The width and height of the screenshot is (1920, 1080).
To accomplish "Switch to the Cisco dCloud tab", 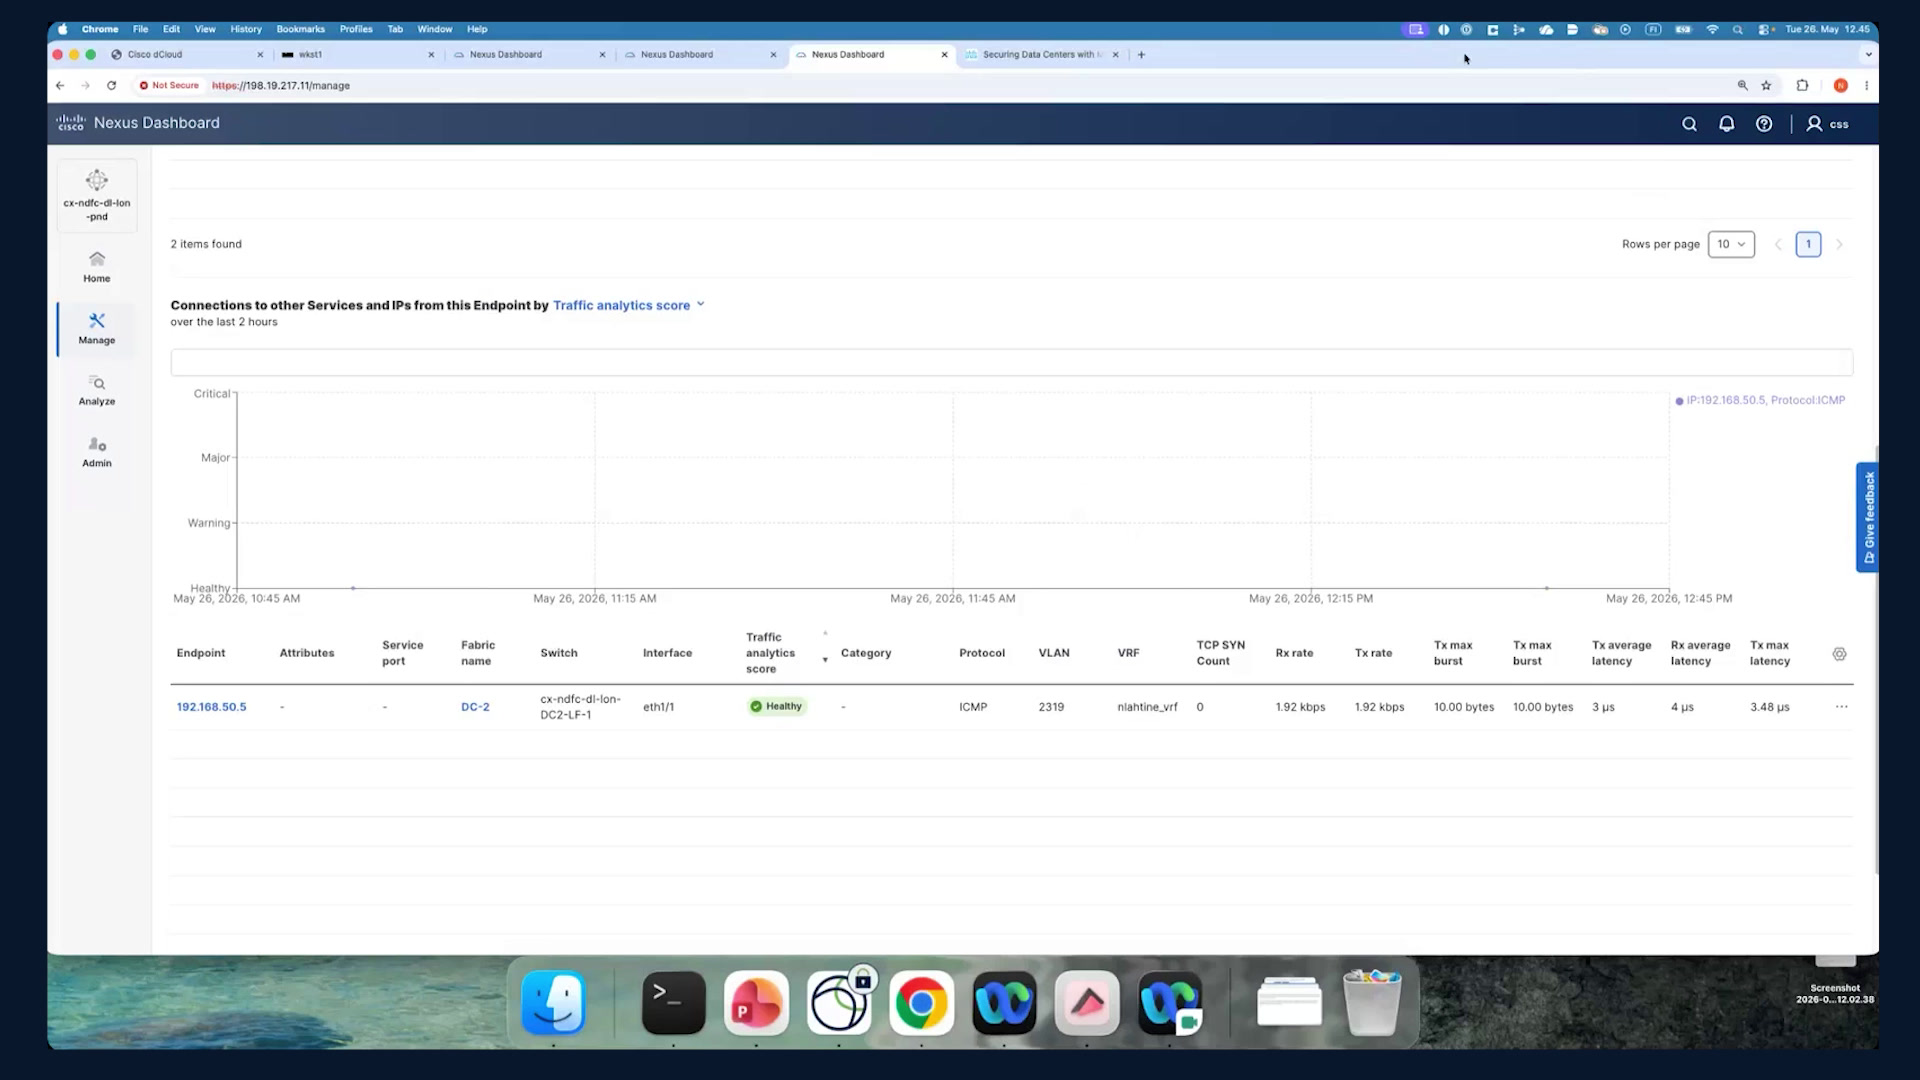I will coord(186,55).
